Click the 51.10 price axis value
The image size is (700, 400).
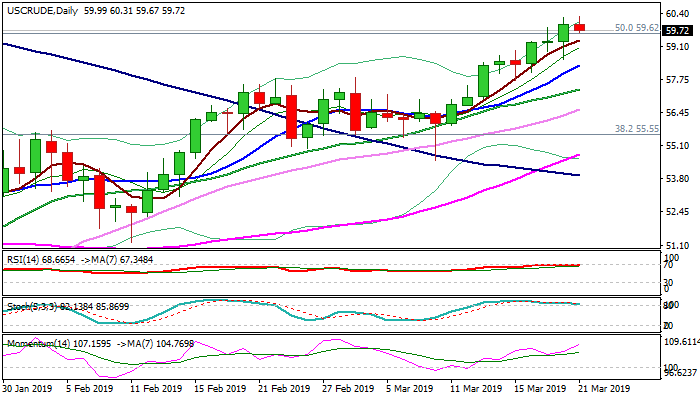(679, 245)
